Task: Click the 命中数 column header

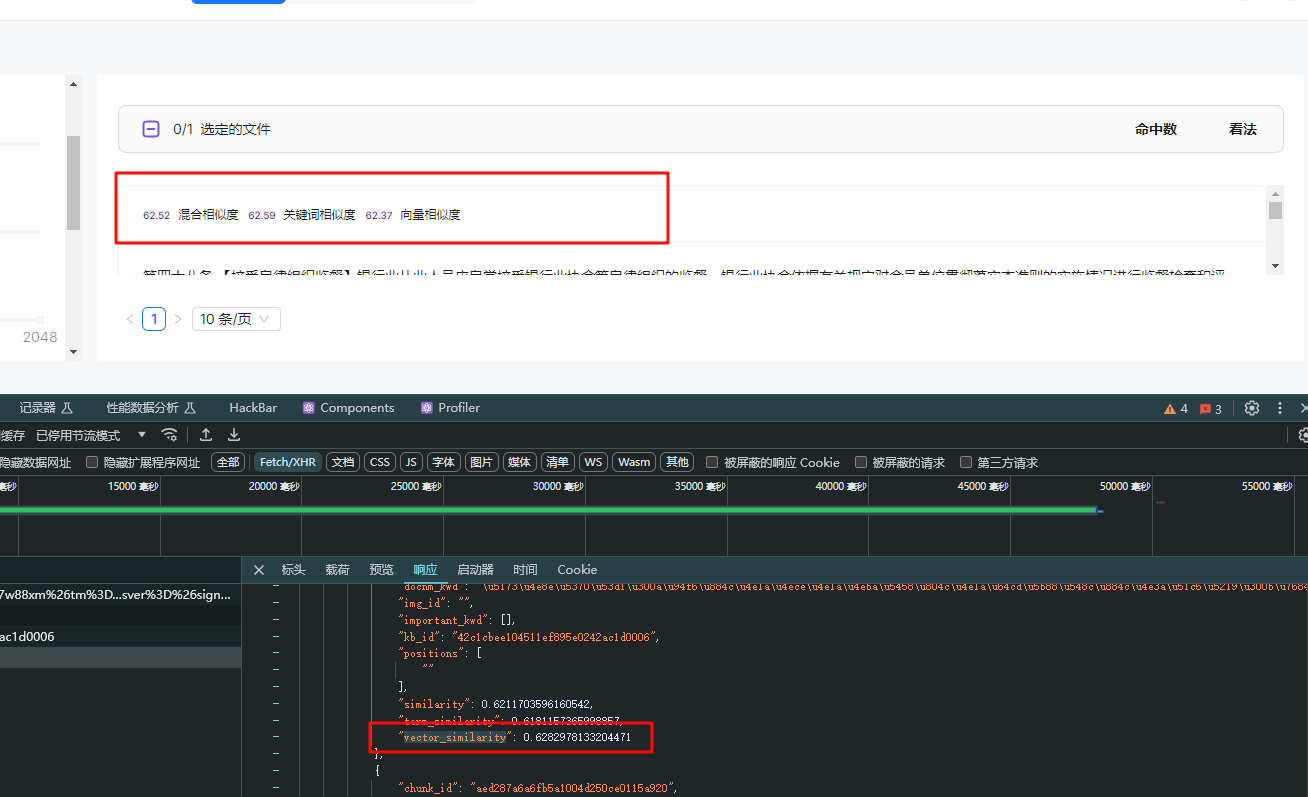Action: (1156, 129)
